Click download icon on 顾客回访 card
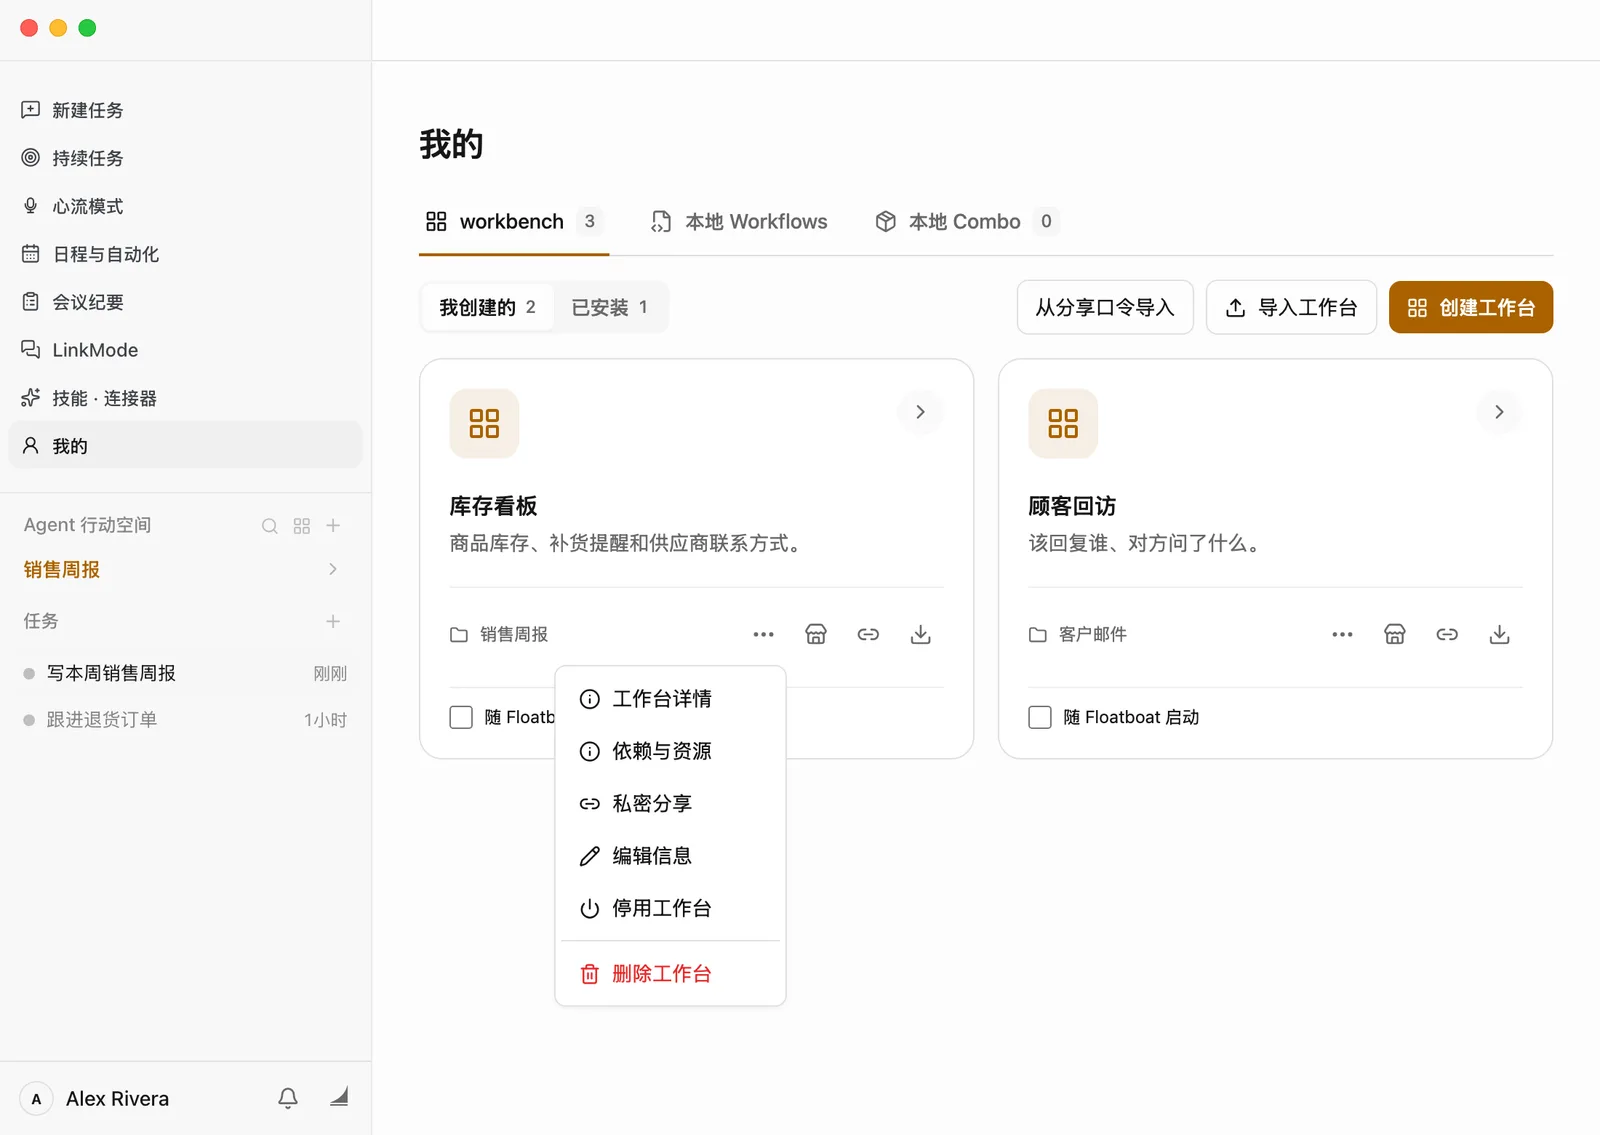 (1499, 634)
